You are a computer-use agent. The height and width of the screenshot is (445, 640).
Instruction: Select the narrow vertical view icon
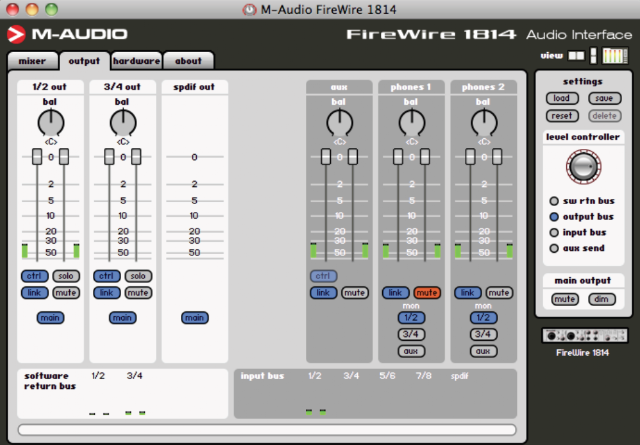pyautogui.click(x=593, y=56)
